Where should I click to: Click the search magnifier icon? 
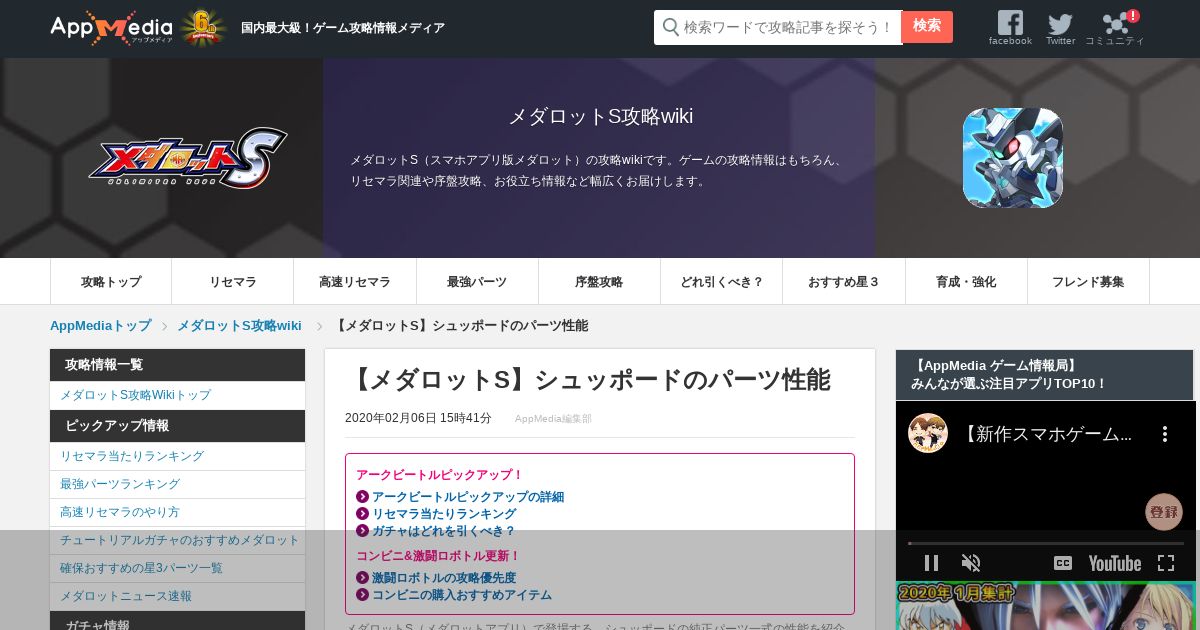(x=671, y=27)
